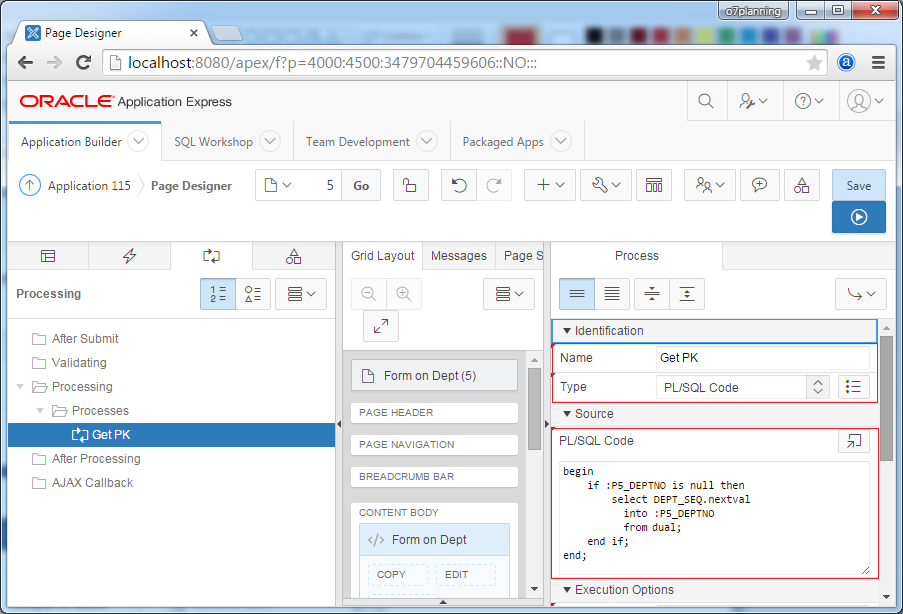Go back in browser history

[25, 62]
